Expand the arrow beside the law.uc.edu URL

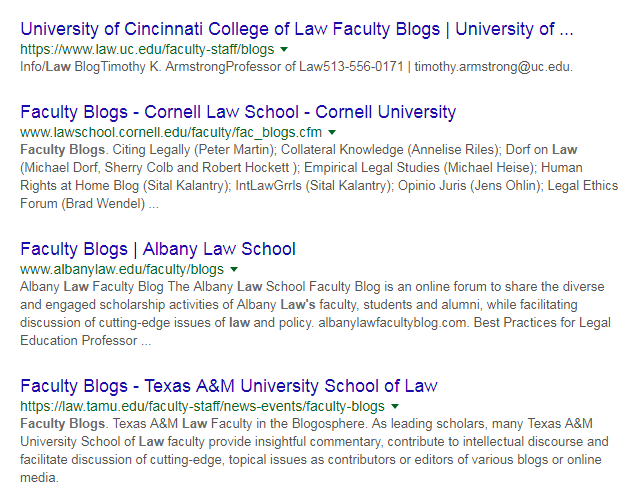pos(284,49)
